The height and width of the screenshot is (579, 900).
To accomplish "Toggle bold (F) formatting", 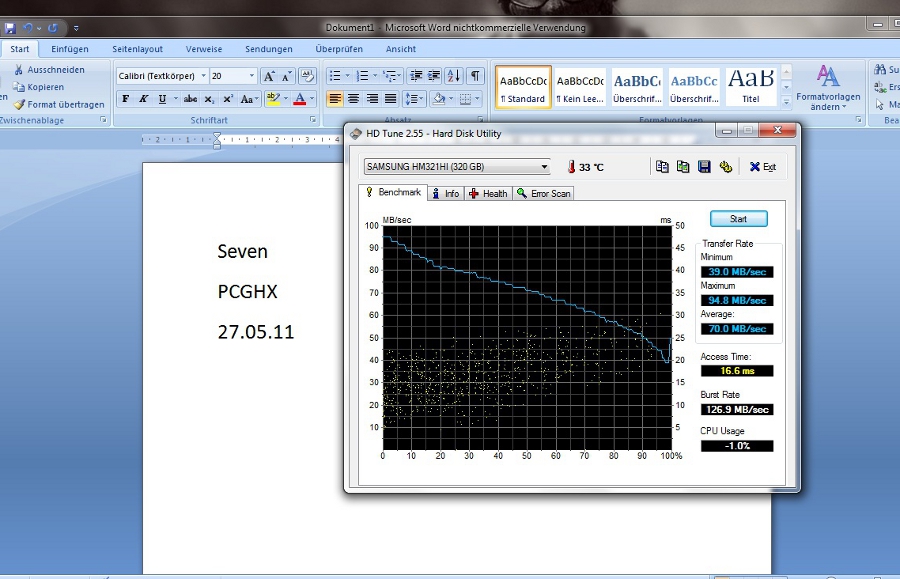I will 125,99.
